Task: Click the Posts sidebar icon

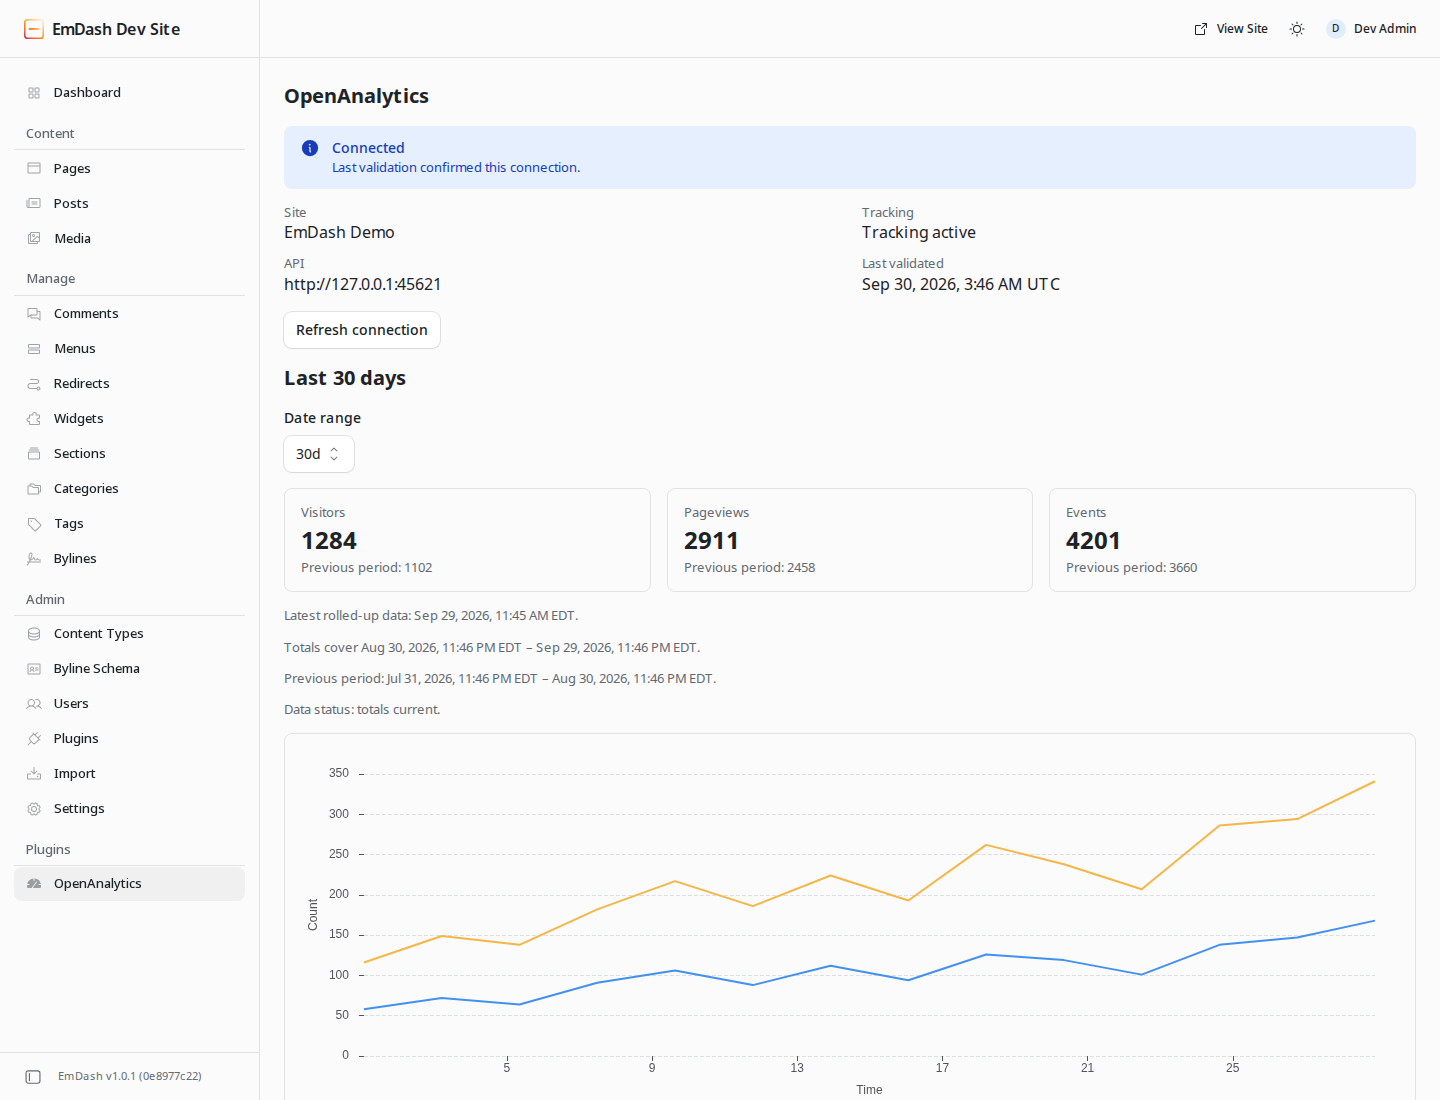Action: [34, 203]
